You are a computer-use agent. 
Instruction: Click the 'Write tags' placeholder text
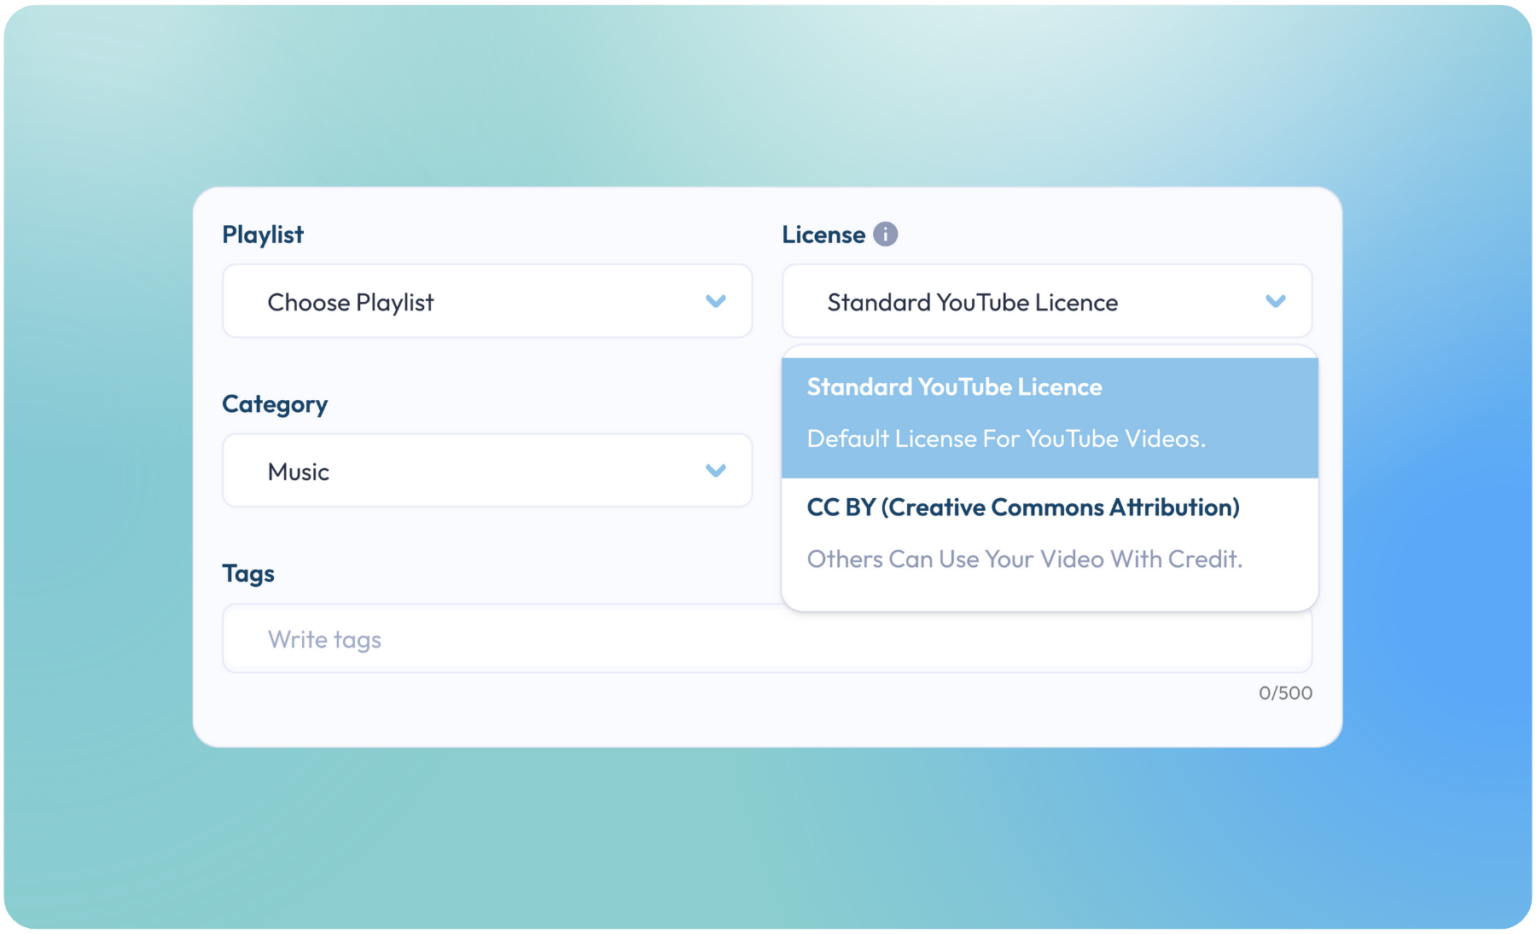pos(325,640)
